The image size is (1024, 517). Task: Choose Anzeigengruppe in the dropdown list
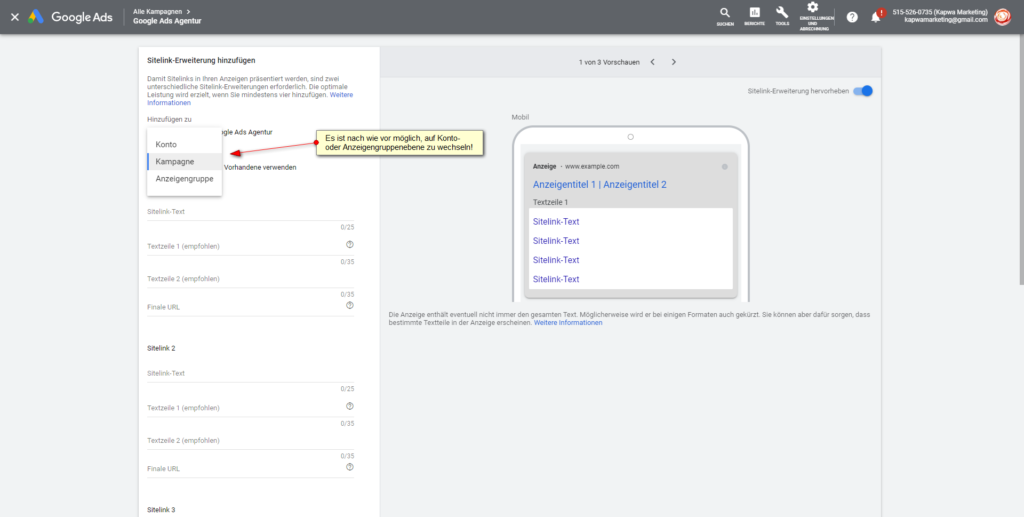pyautogui.click(x=184, y=178)
